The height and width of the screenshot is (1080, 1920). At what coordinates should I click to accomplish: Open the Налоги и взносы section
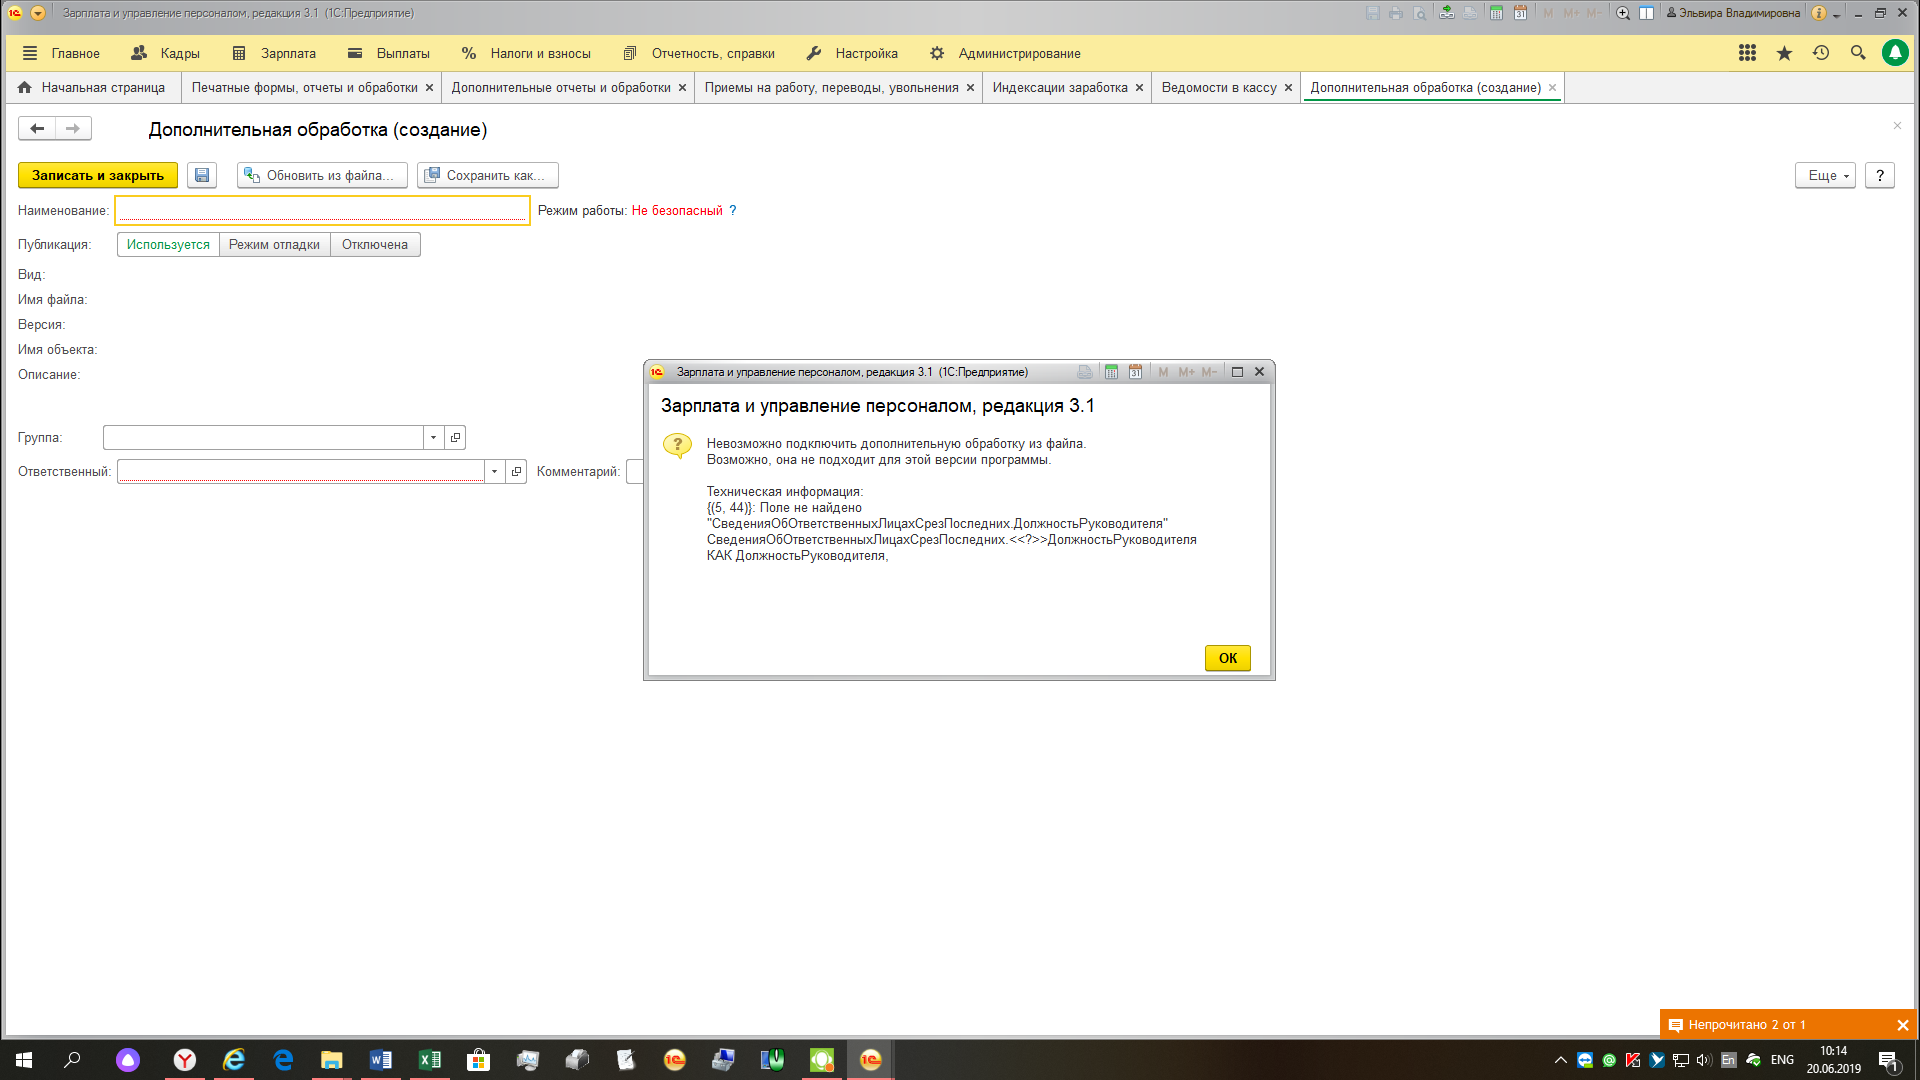pos(526,53)
